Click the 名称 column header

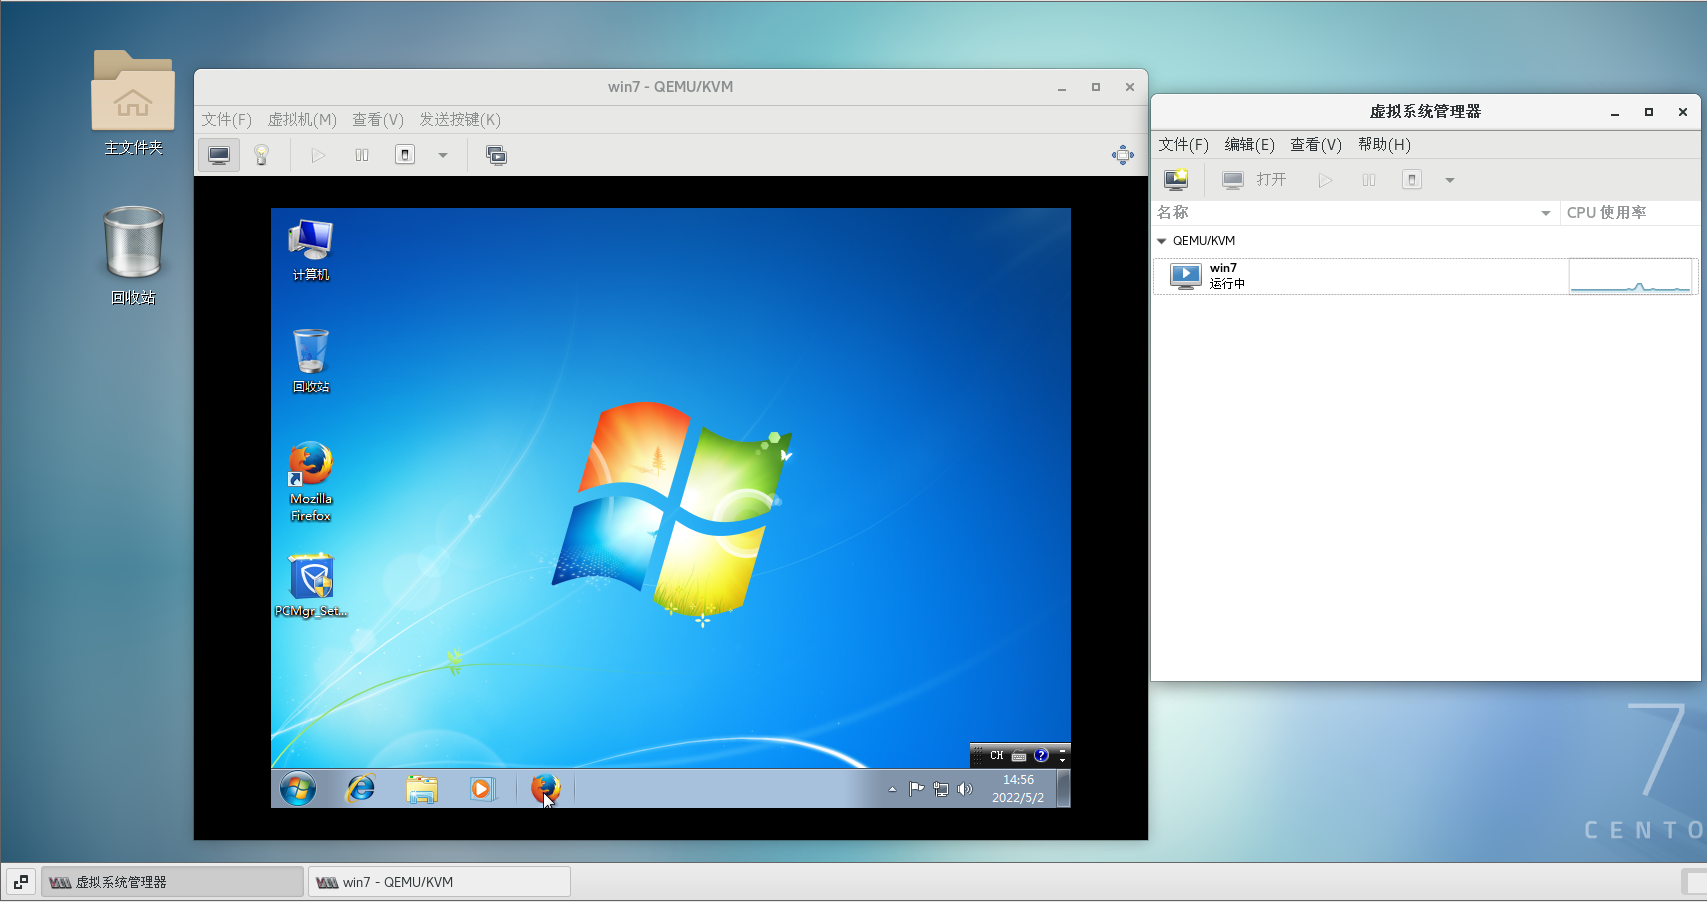point(1356,213)
